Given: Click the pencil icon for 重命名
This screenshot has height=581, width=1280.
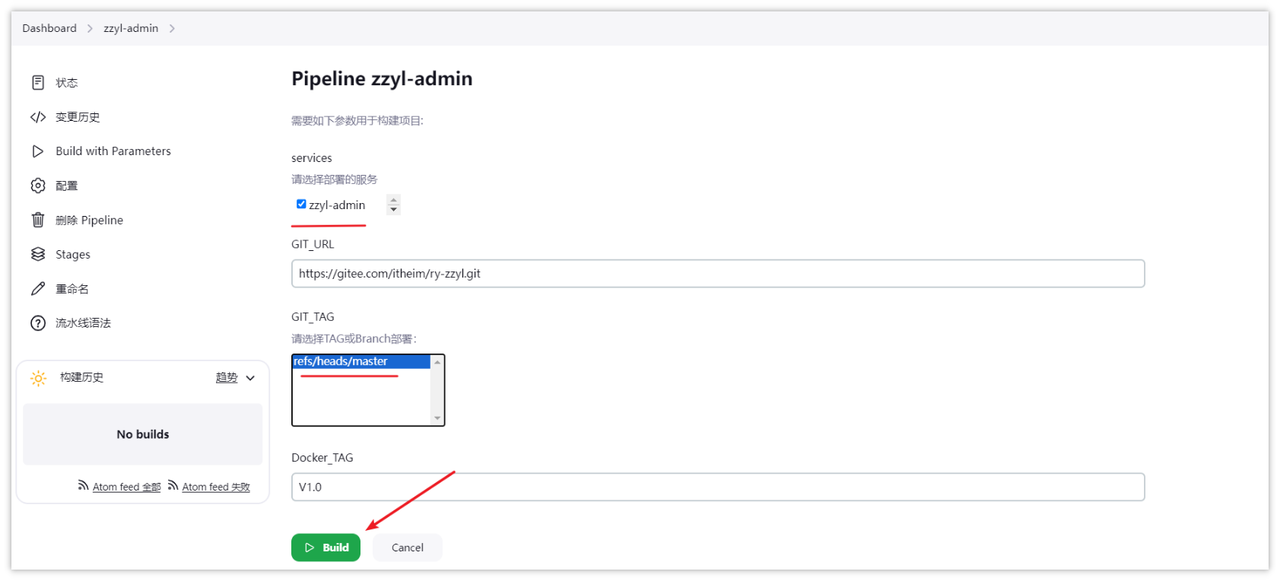Looking at the screenshot, I should [38, 289].
